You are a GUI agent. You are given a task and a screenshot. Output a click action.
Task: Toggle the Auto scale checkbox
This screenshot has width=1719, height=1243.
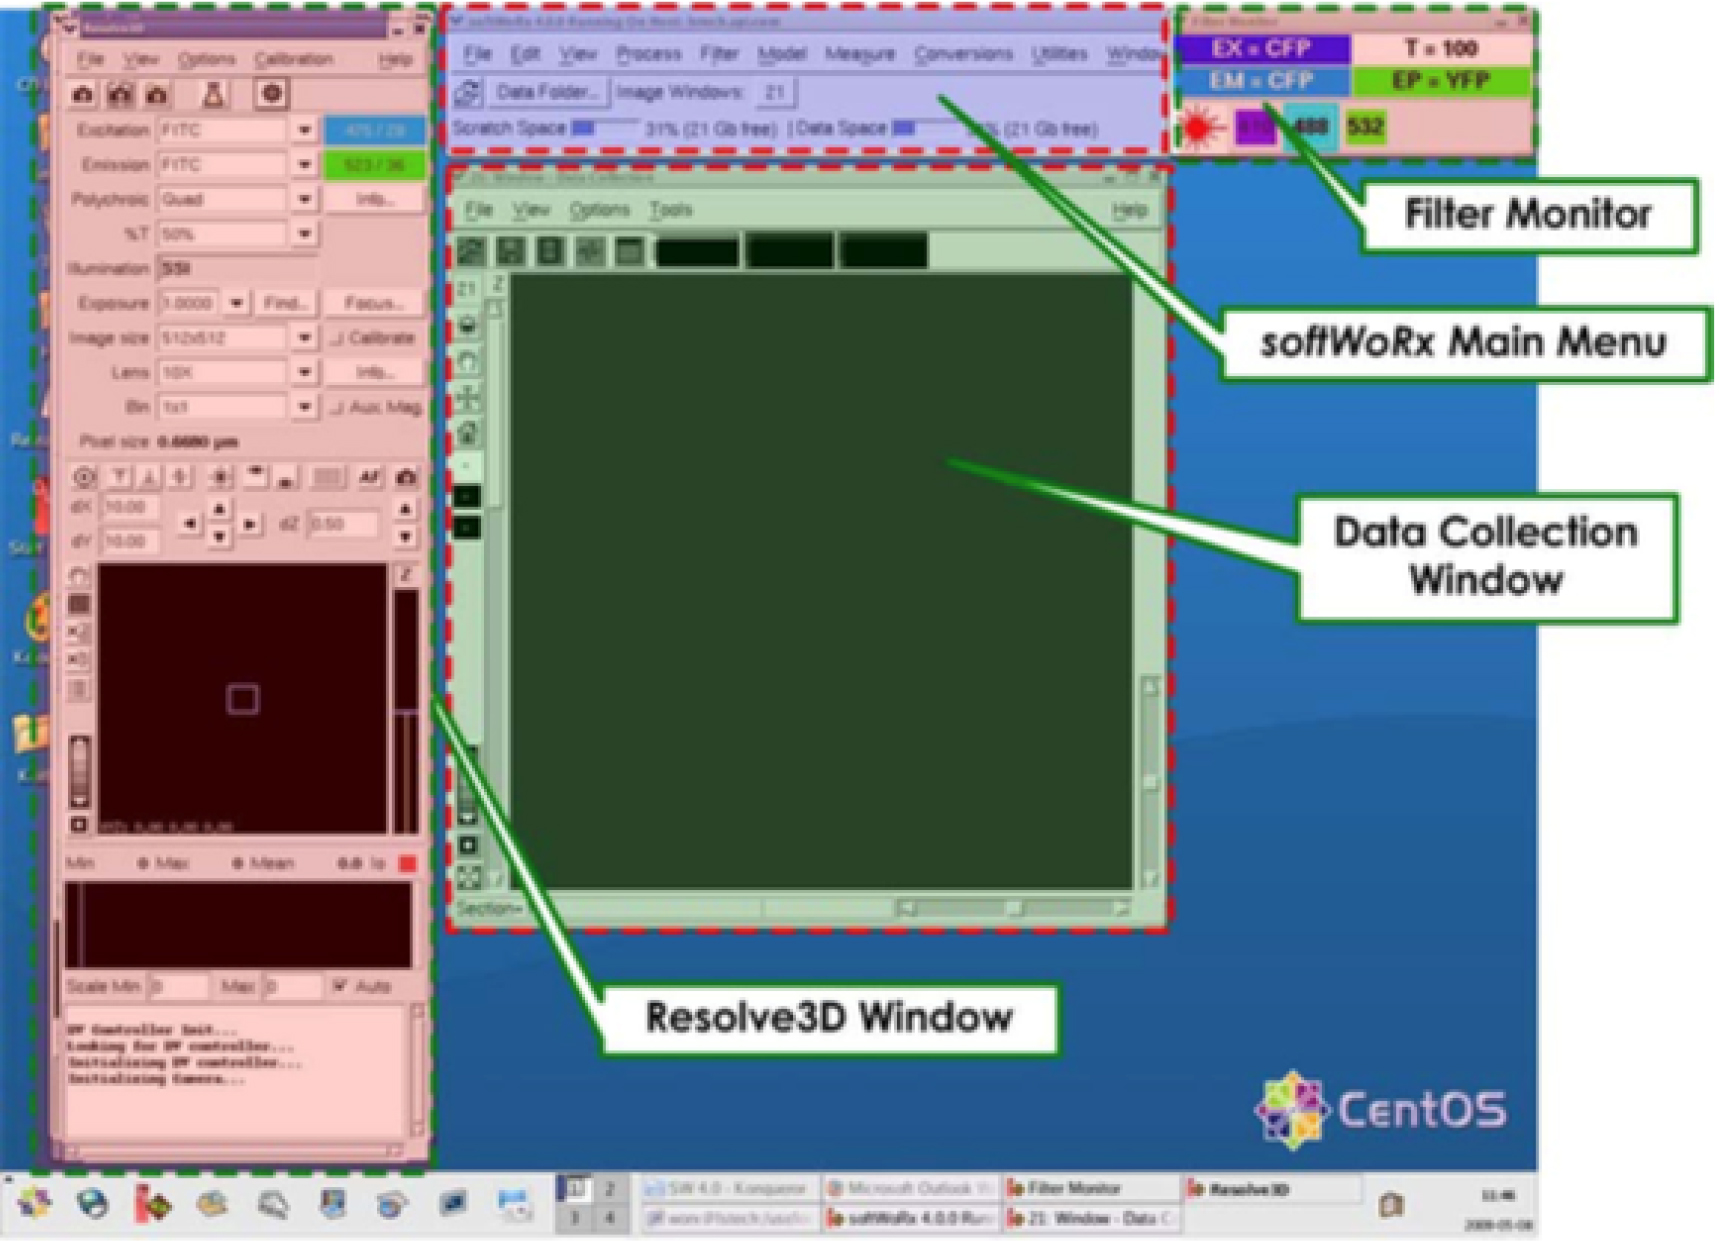(340, 986)
